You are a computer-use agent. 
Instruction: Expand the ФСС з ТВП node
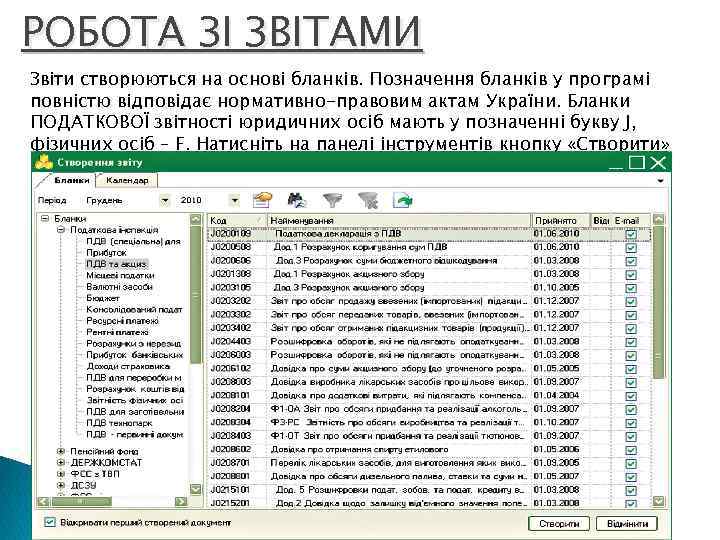61,473
